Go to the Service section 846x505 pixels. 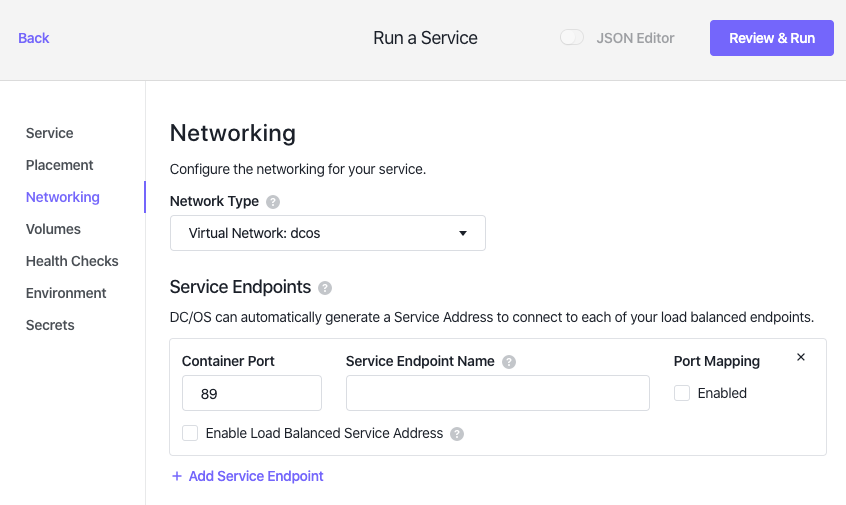50,133
